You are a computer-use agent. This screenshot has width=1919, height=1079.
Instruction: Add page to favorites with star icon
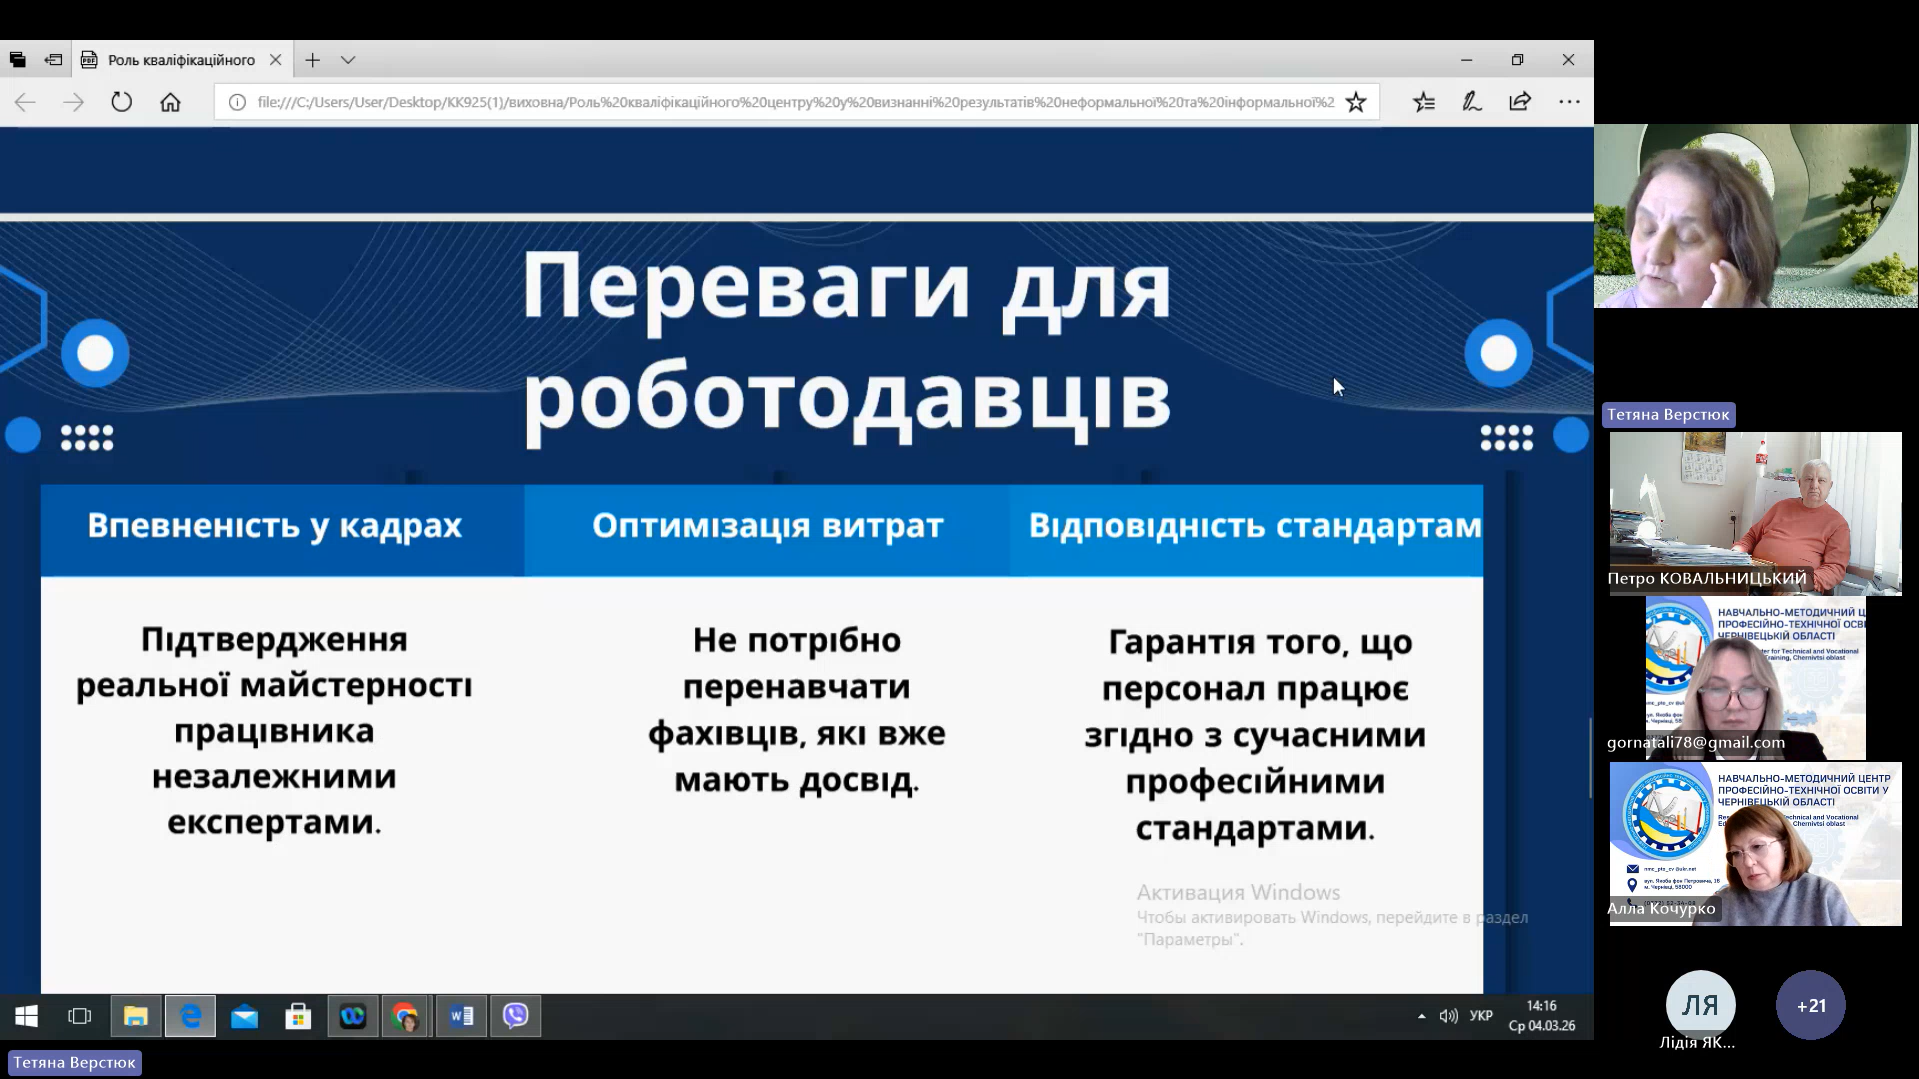coord(1355,102)
